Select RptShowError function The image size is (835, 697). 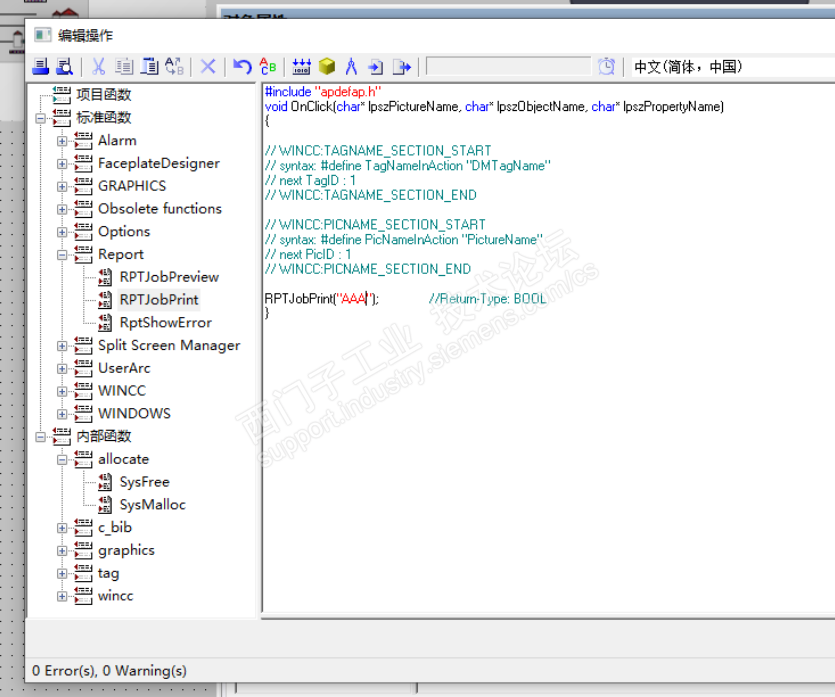point(166,323)
